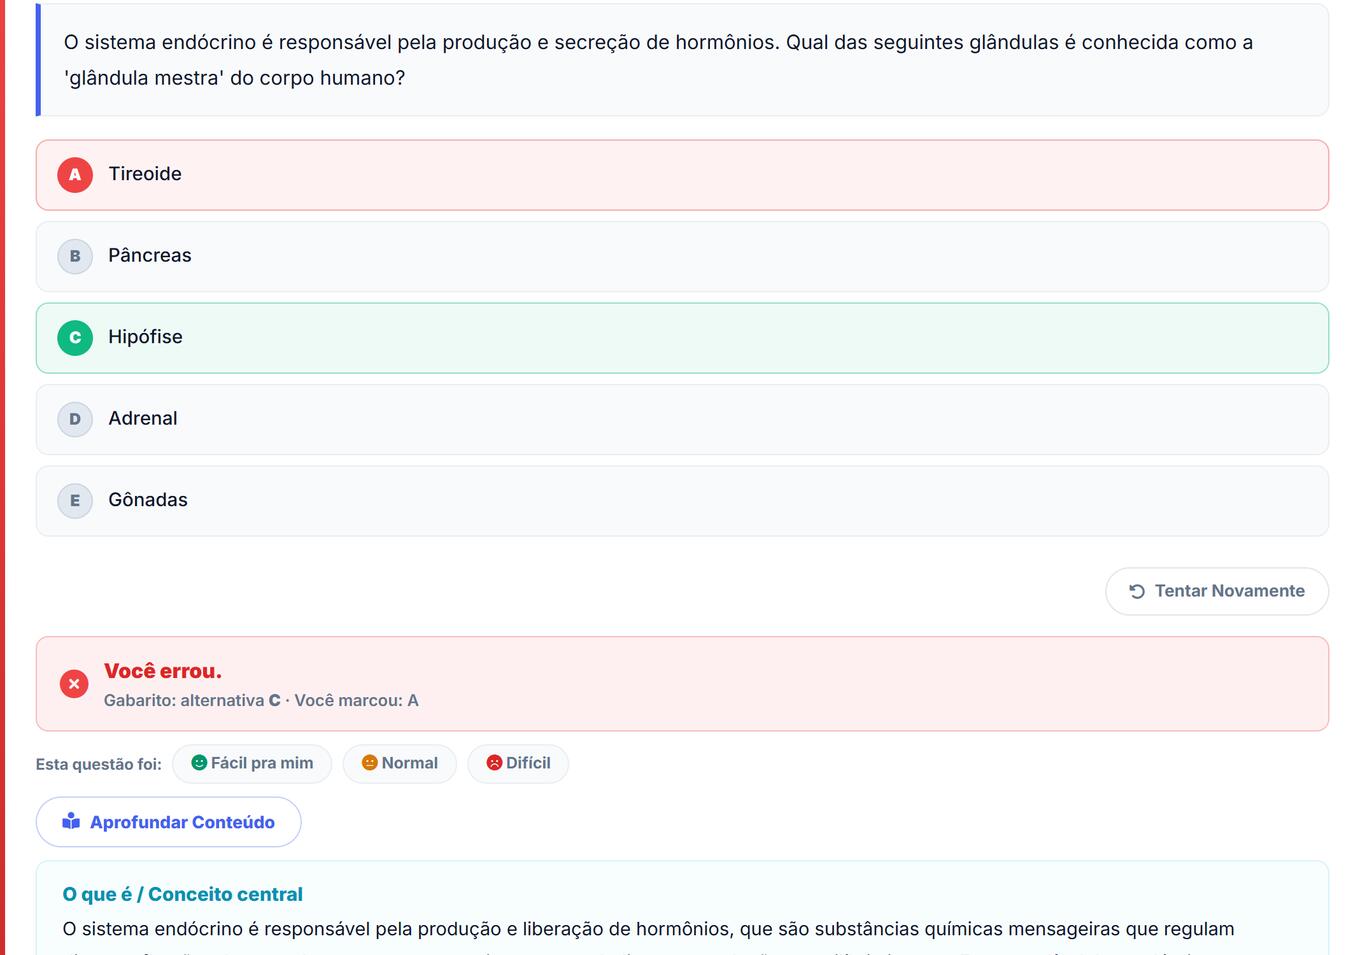Screen dimensions: 1360x955
Task: Click the retry arrow icon
Action: click(1137, 591)
